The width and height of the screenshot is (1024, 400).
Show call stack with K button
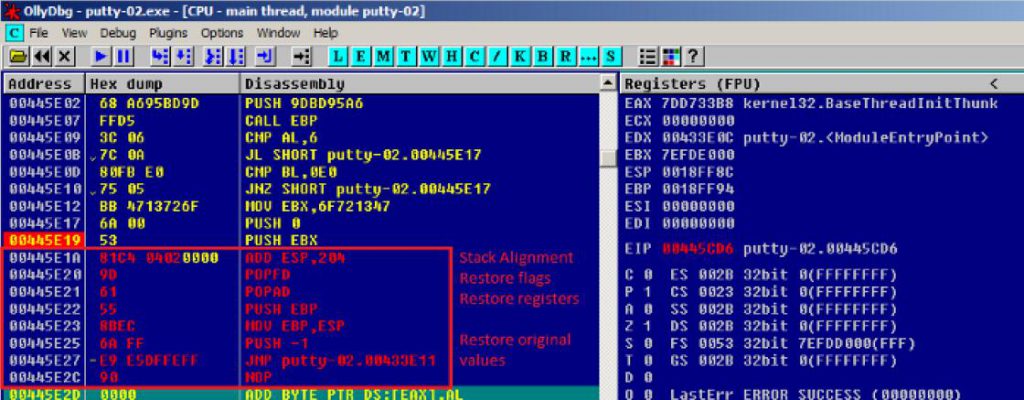click(x=519, y=57)
